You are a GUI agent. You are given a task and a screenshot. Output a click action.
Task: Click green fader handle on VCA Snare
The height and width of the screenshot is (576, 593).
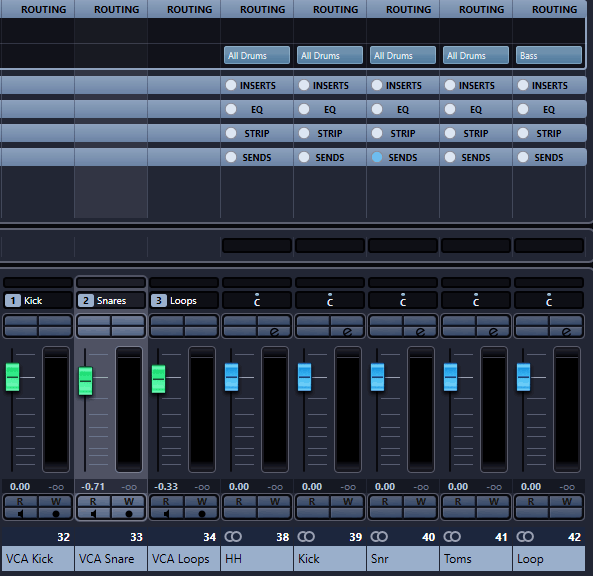pos(85,381)
